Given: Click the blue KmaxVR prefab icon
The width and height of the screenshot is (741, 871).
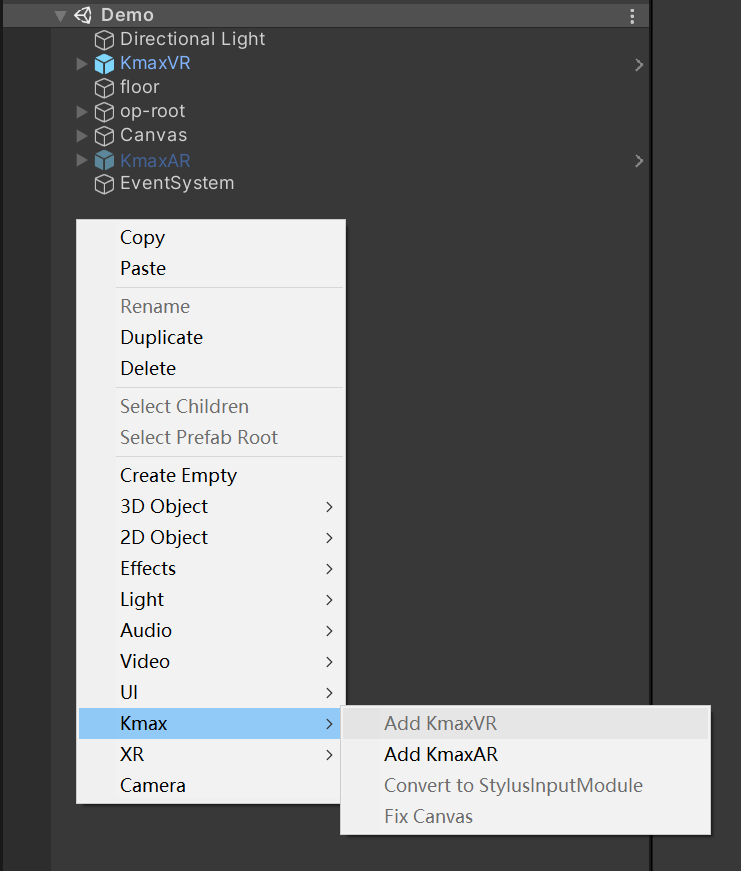Looking at the screenshot, I should (104, 64).
